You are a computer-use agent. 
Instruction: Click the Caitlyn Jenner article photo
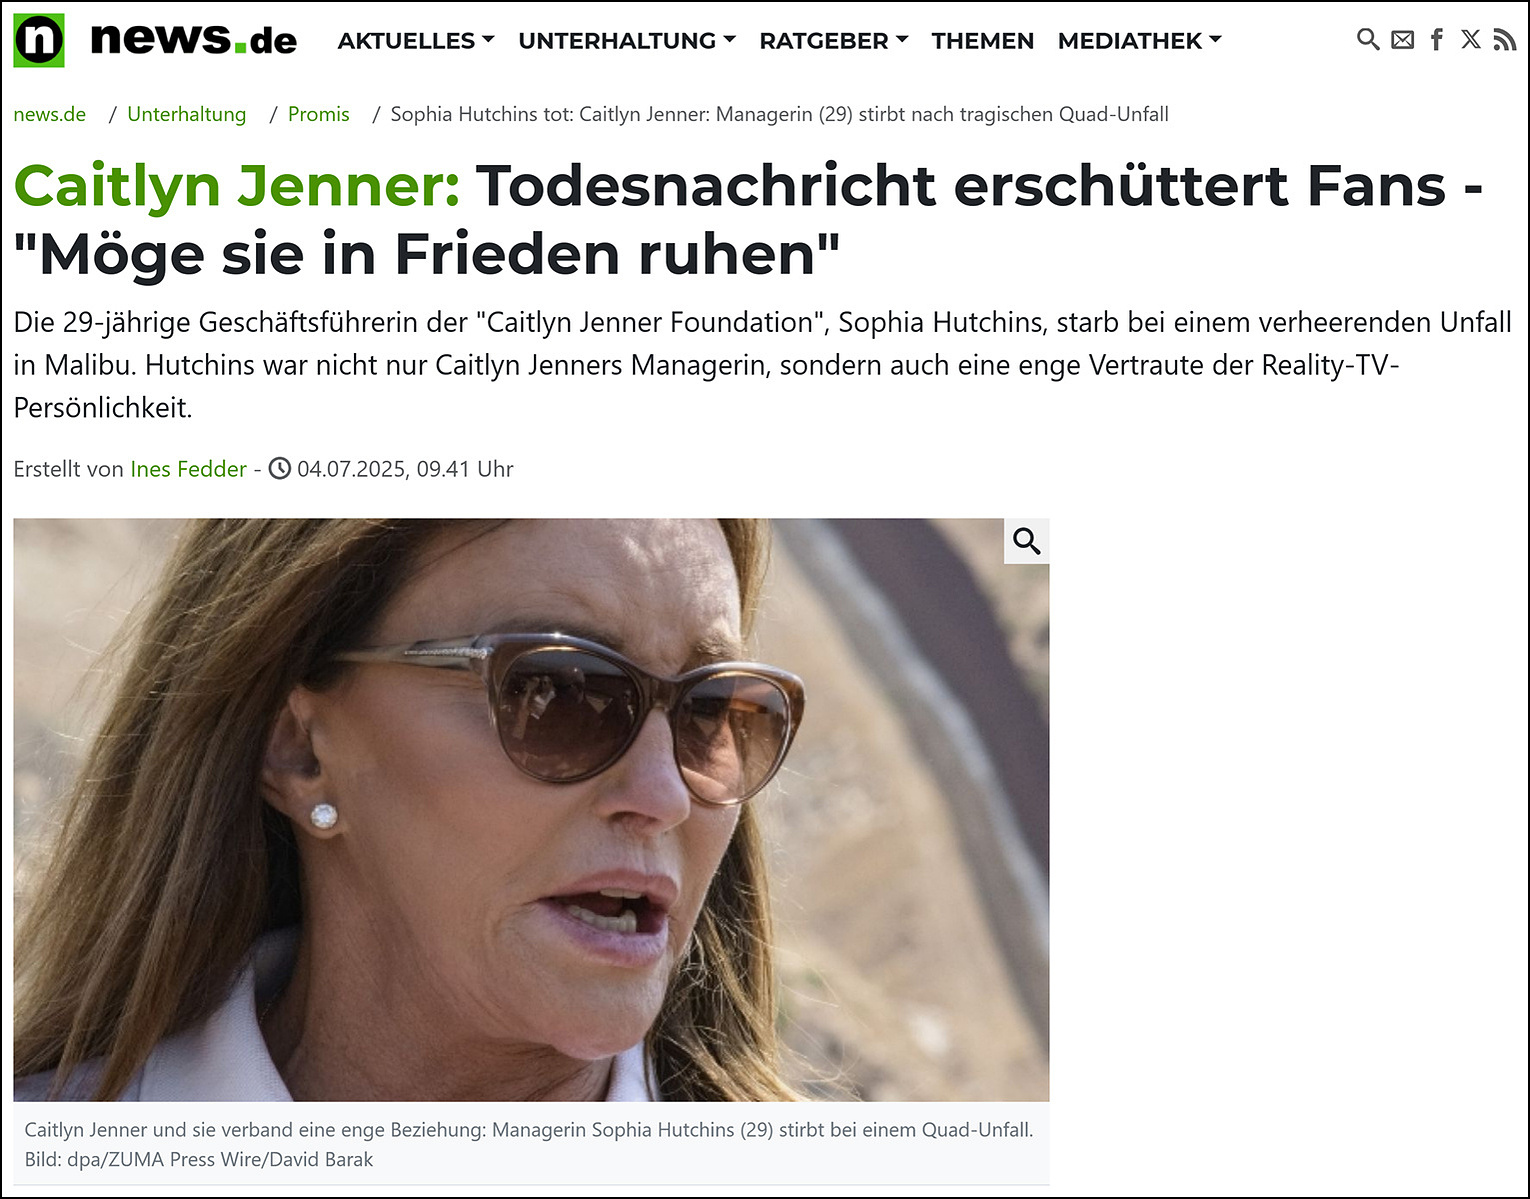pos(531,809)
